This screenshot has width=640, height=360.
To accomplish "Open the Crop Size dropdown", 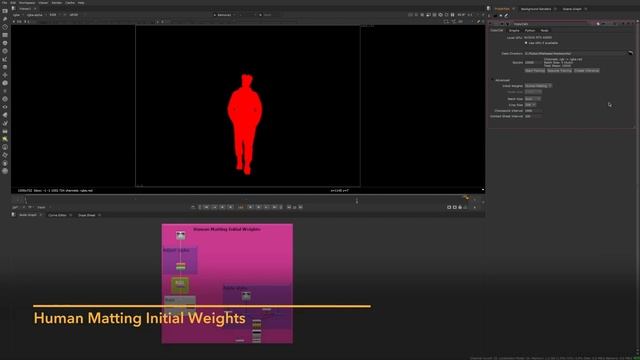I will 530,105.
